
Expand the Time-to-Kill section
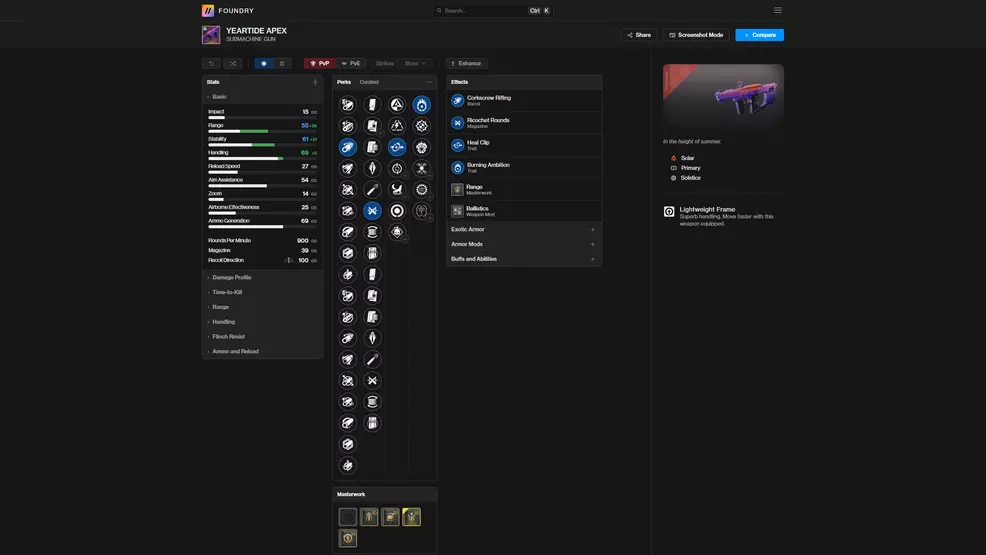coord(263,292)
